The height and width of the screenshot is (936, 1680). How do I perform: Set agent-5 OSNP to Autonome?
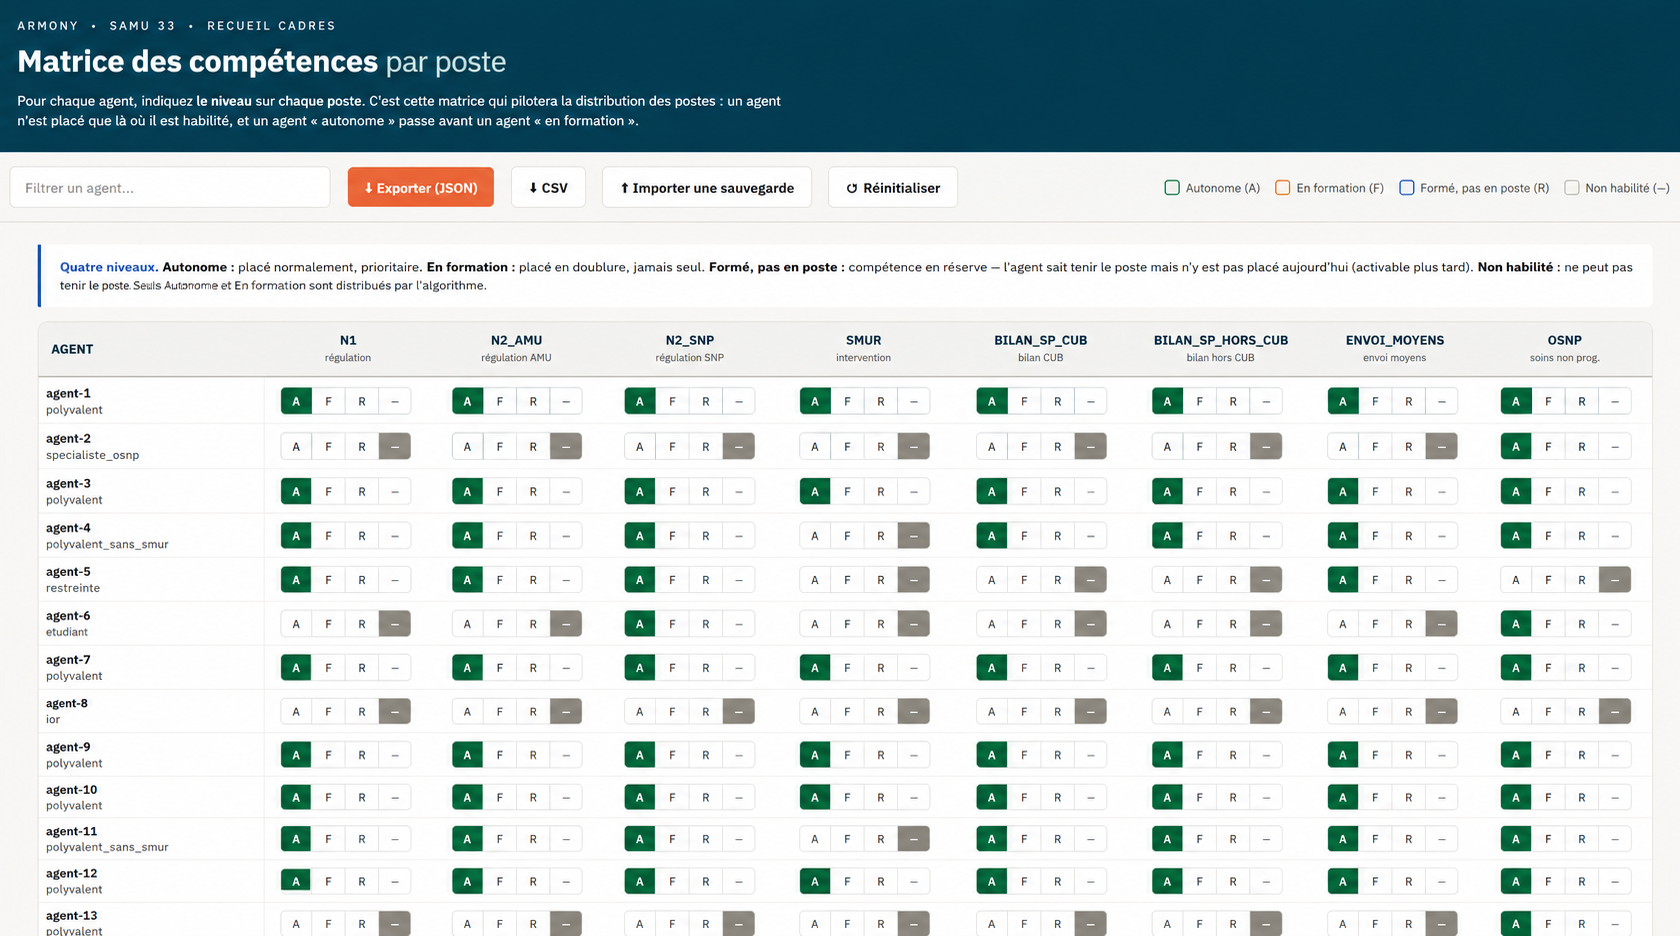[1516, 579]
